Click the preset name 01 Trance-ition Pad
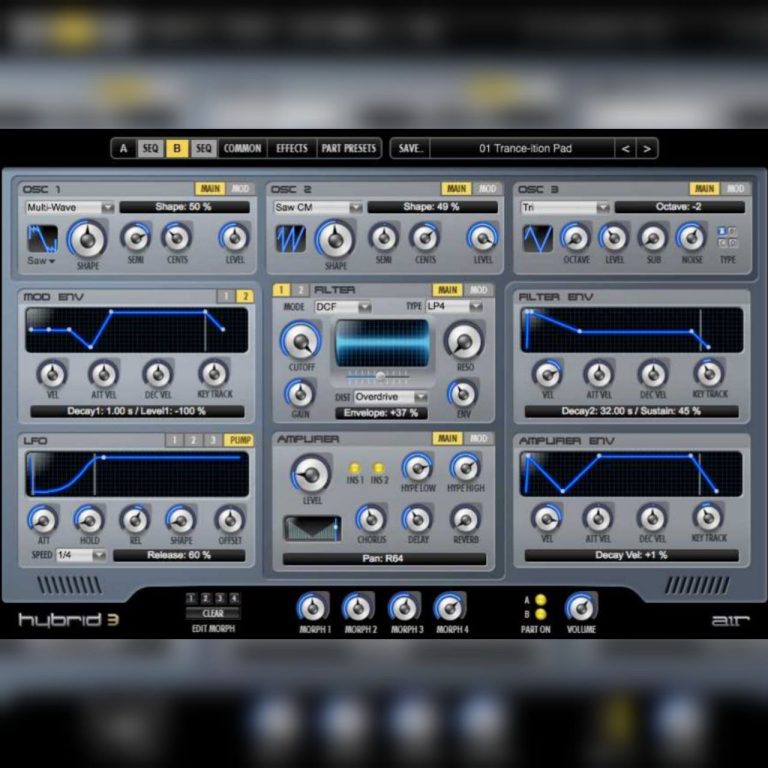Viewport: 768px width, 768px height. pyautogui.click(x=526, y=148)
